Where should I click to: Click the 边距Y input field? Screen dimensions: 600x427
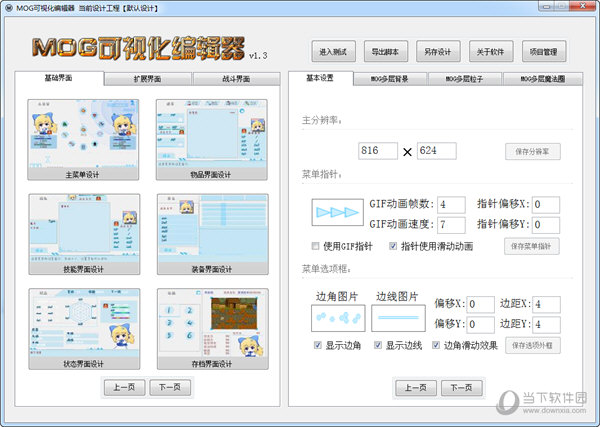coord(547,324)
